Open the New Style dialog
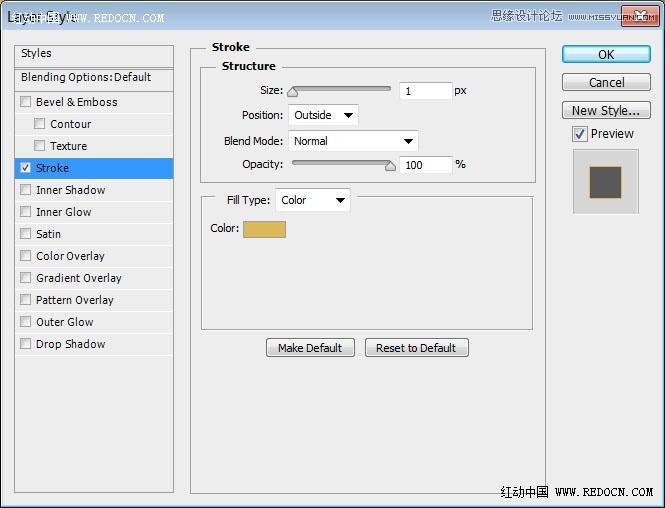This screenshot has height=508, width=665. coord(605,110)
